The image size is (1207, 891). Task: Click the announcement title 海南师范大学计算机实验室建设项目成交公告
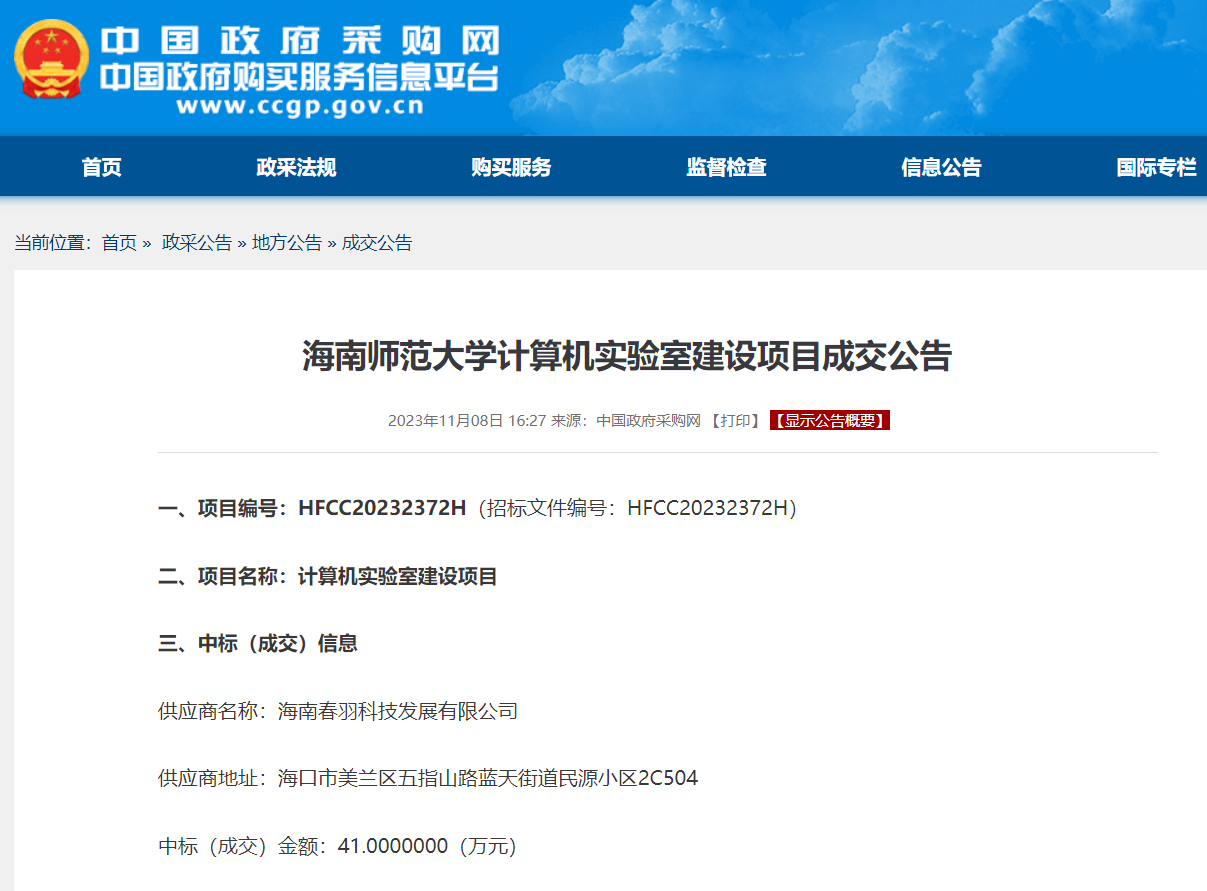[x=627, y=356]
